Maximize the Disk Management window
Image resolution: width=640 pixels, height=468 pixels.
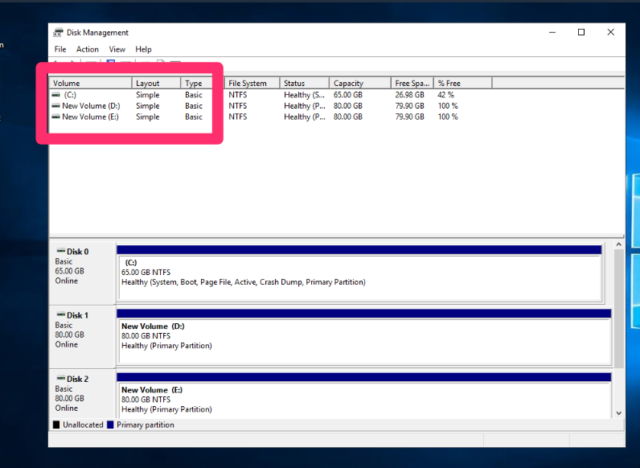pos(581,32)
